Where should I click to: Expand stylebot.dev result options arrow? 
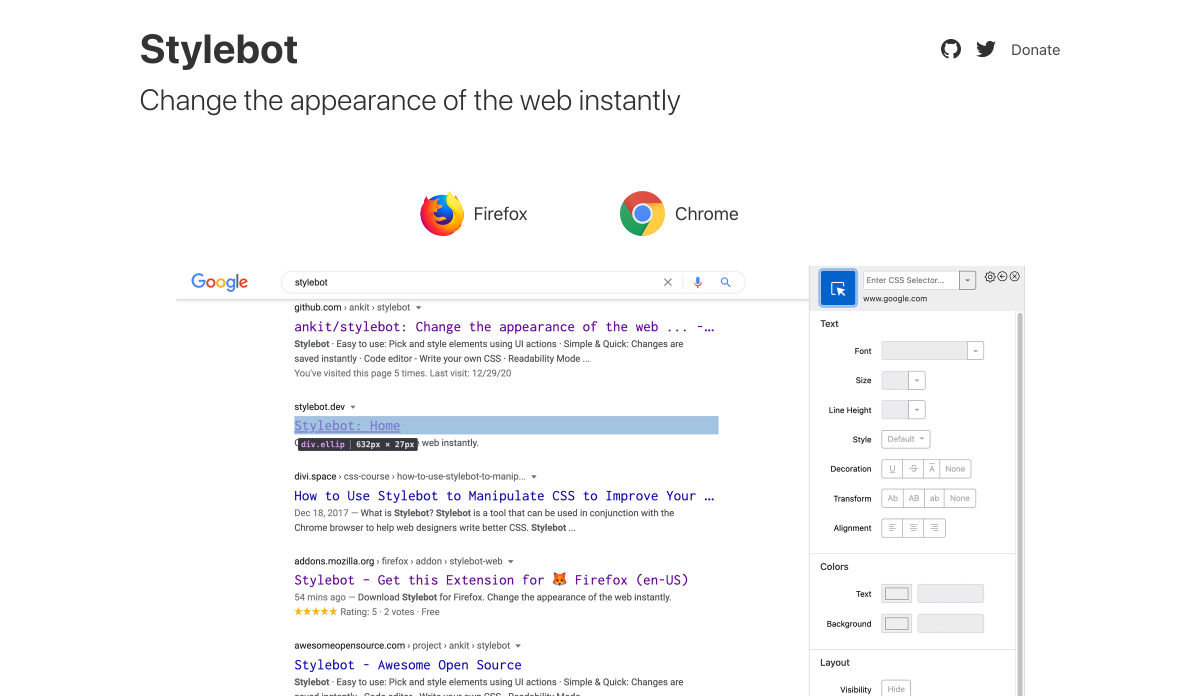(x=353, y=407)
